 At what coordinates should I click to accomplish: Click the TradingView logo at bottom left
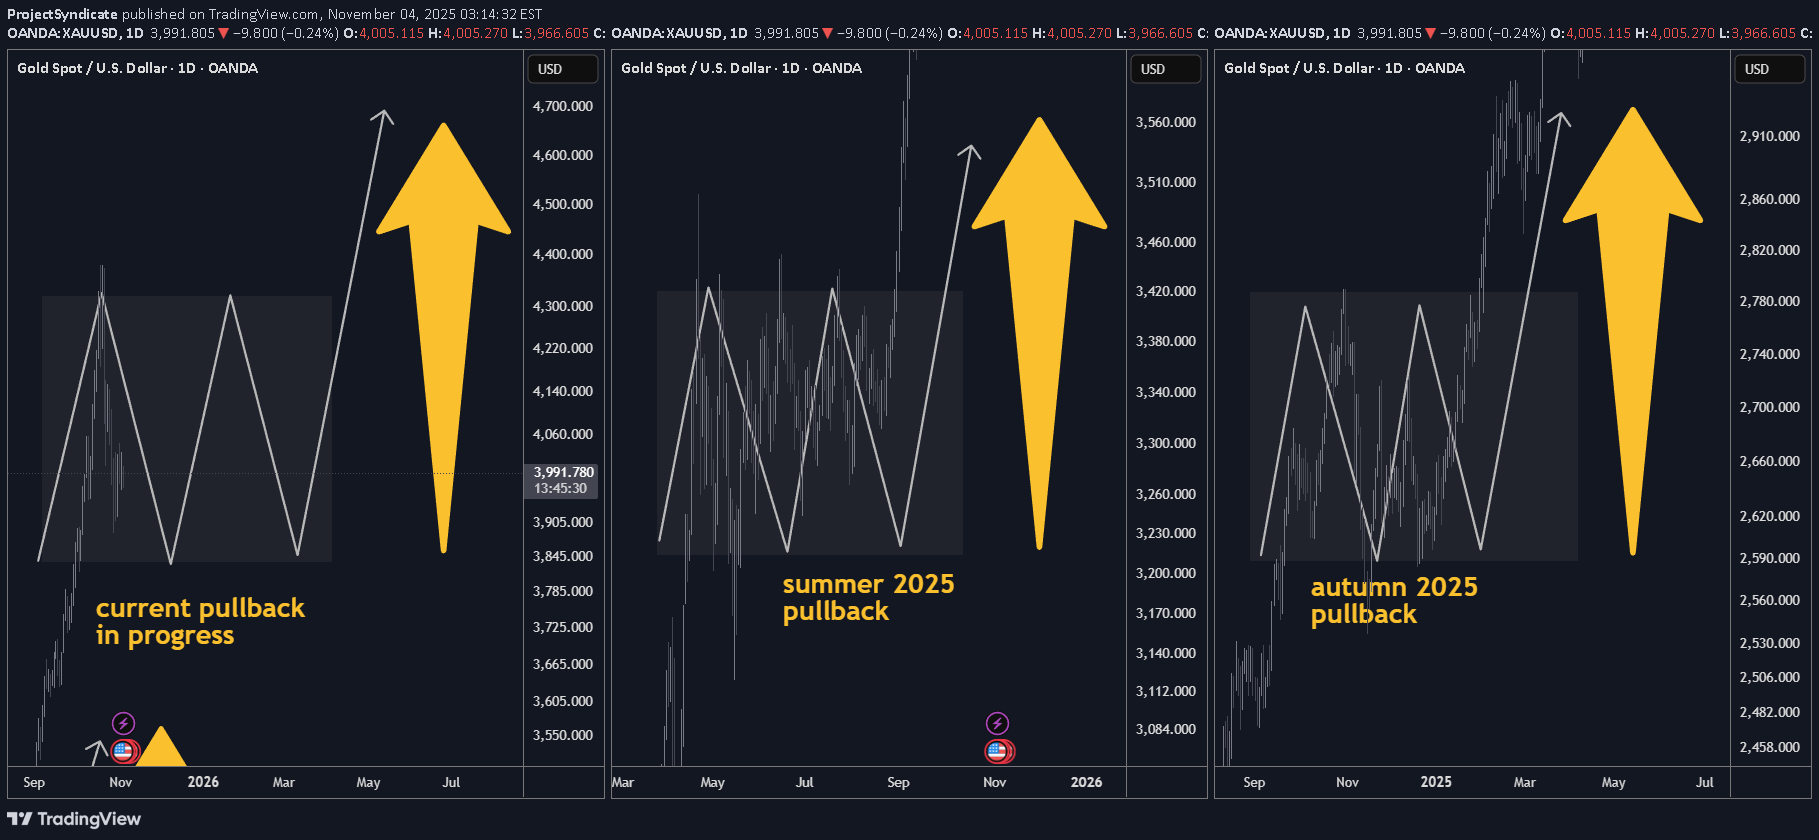[x=74, y=819]
